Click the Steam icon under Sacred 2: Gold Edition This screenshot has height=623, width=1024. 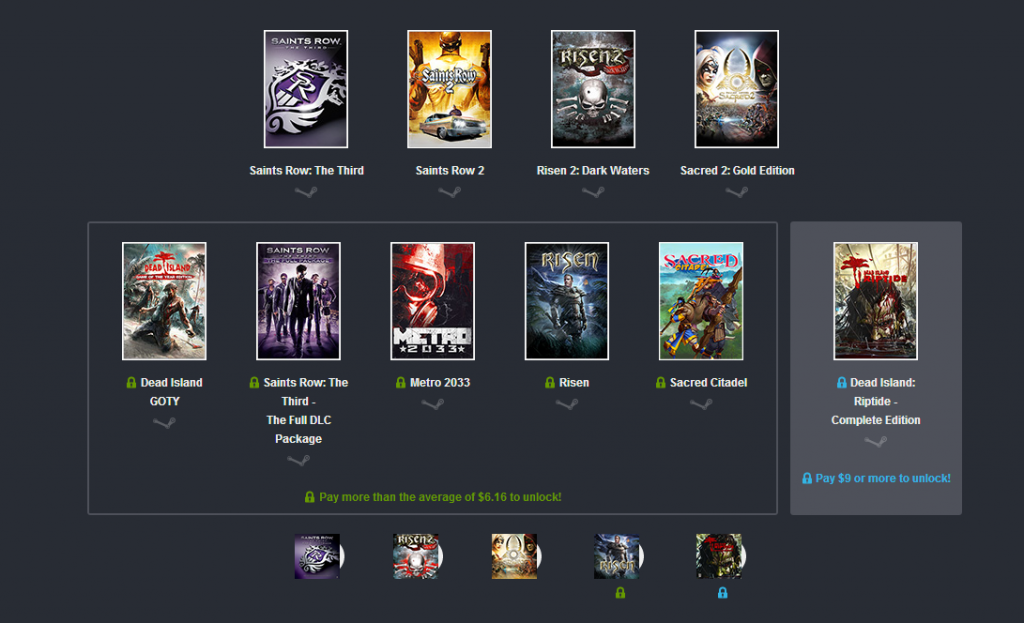[737, 192]
